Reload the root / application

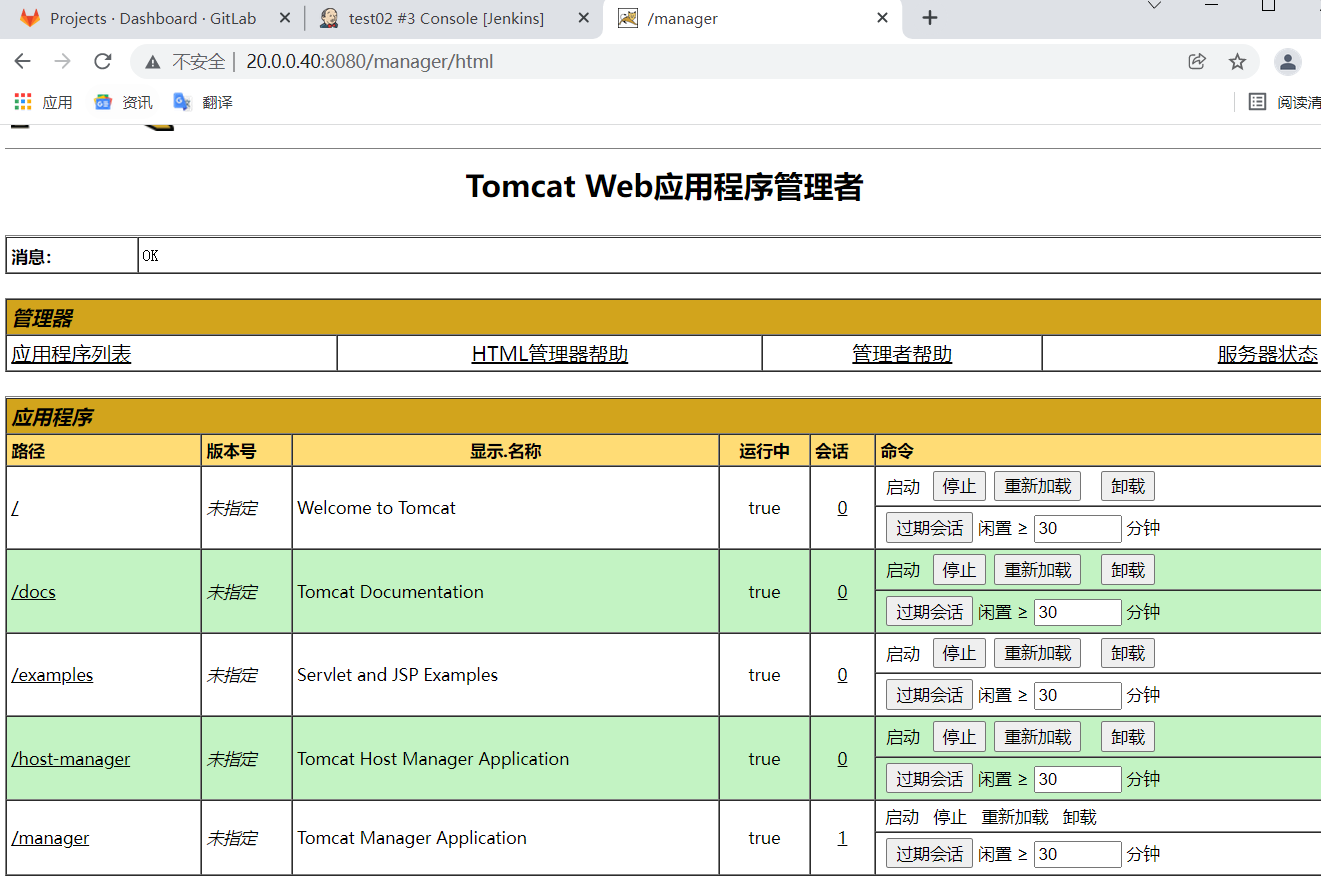[1037, 487]
